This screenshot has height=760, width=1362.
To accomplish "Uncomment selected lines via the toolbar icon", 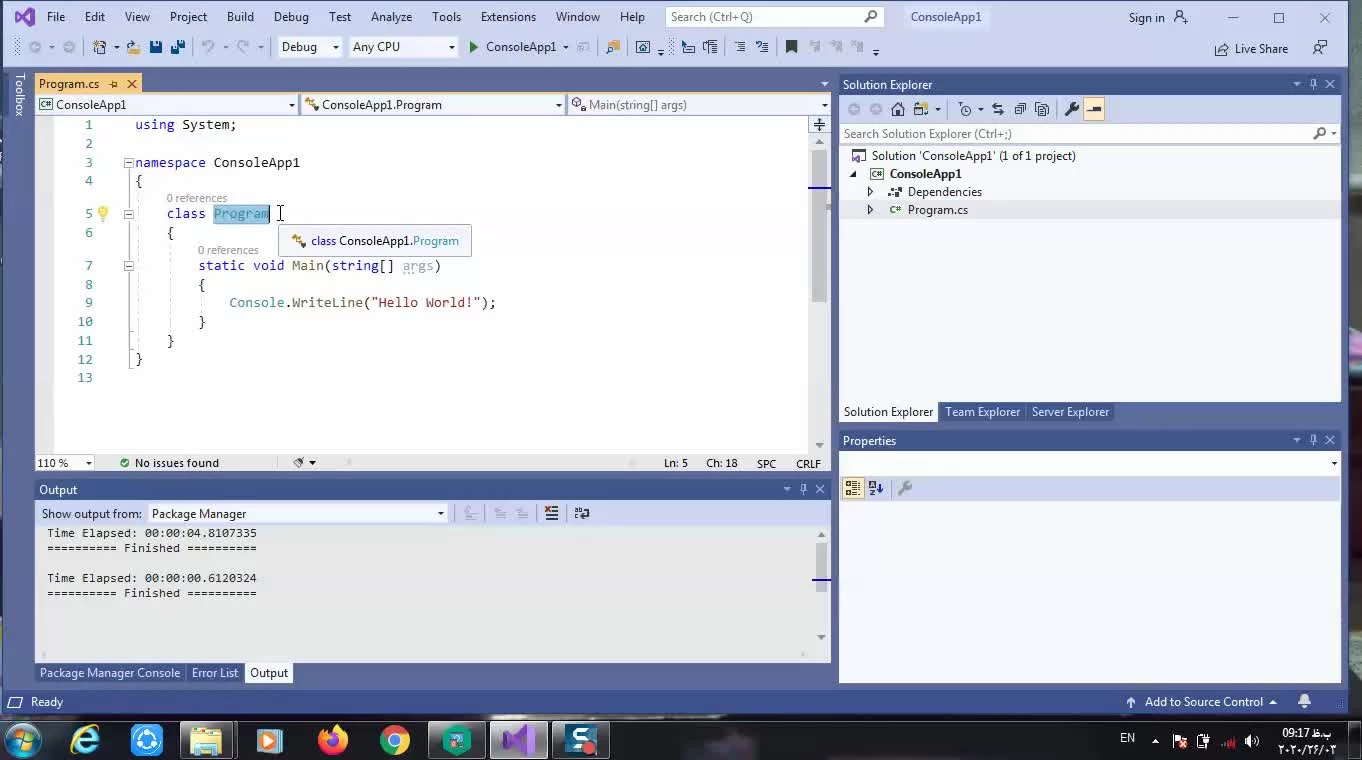I will [x=762, y=47].
